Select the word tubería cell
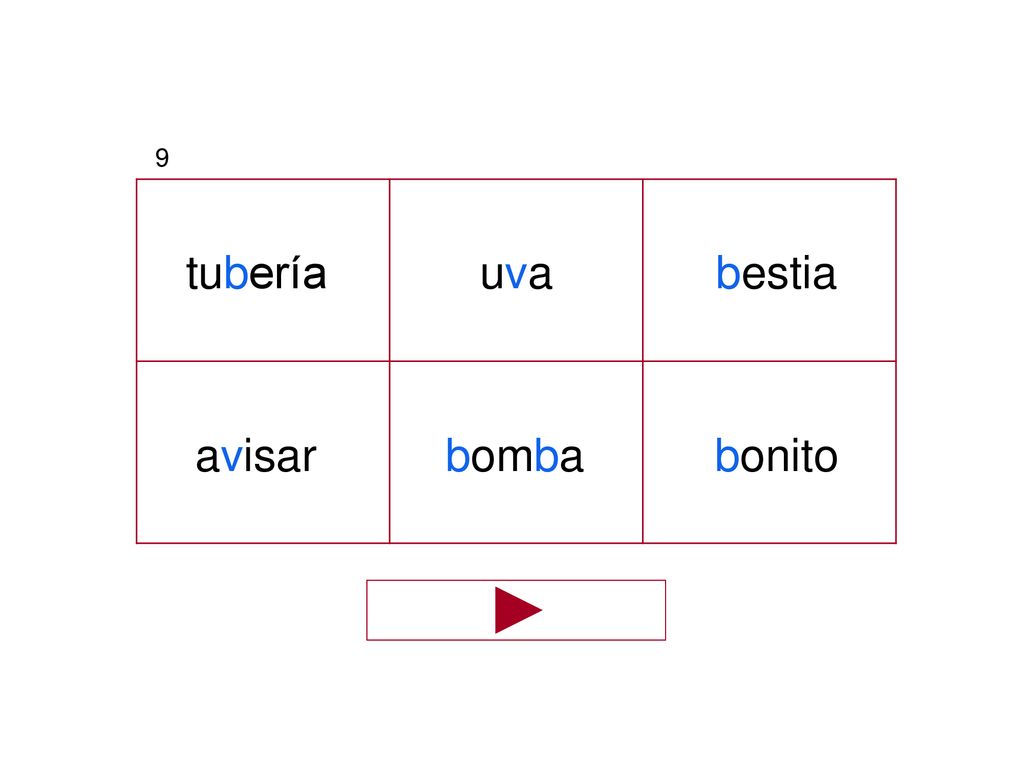 tap(263, 270)
